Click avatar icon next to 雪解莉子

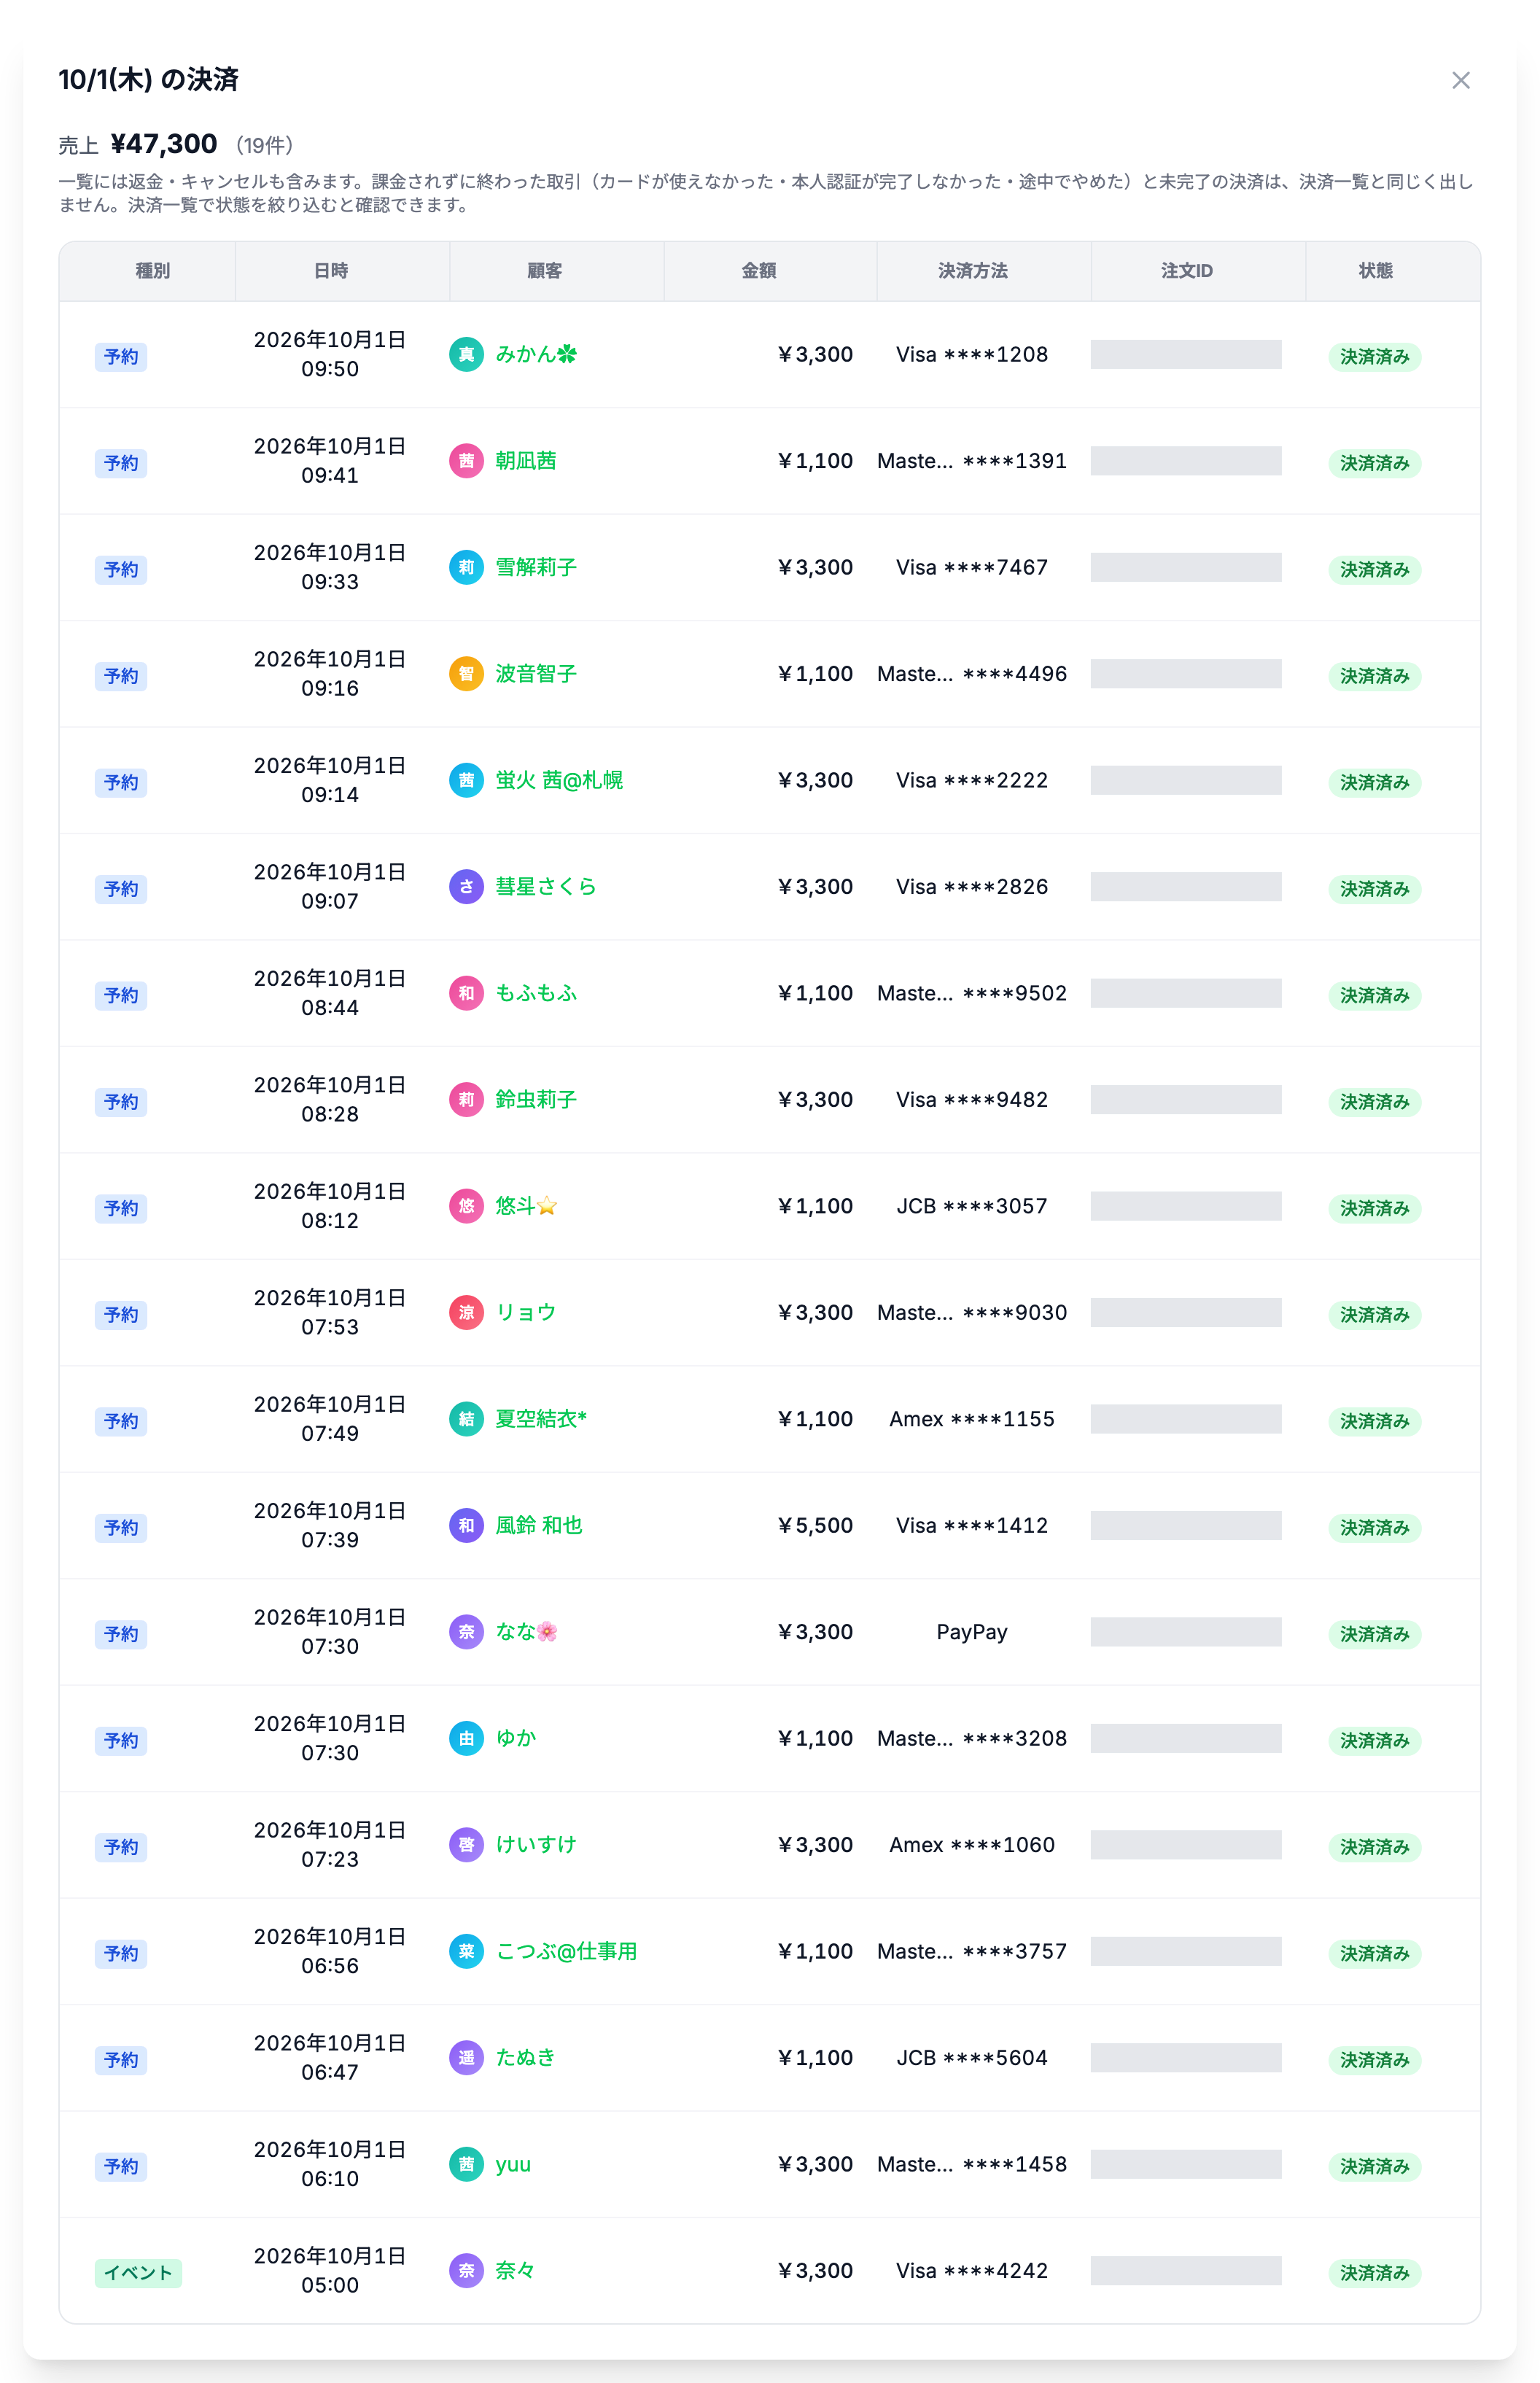point(466,567)
